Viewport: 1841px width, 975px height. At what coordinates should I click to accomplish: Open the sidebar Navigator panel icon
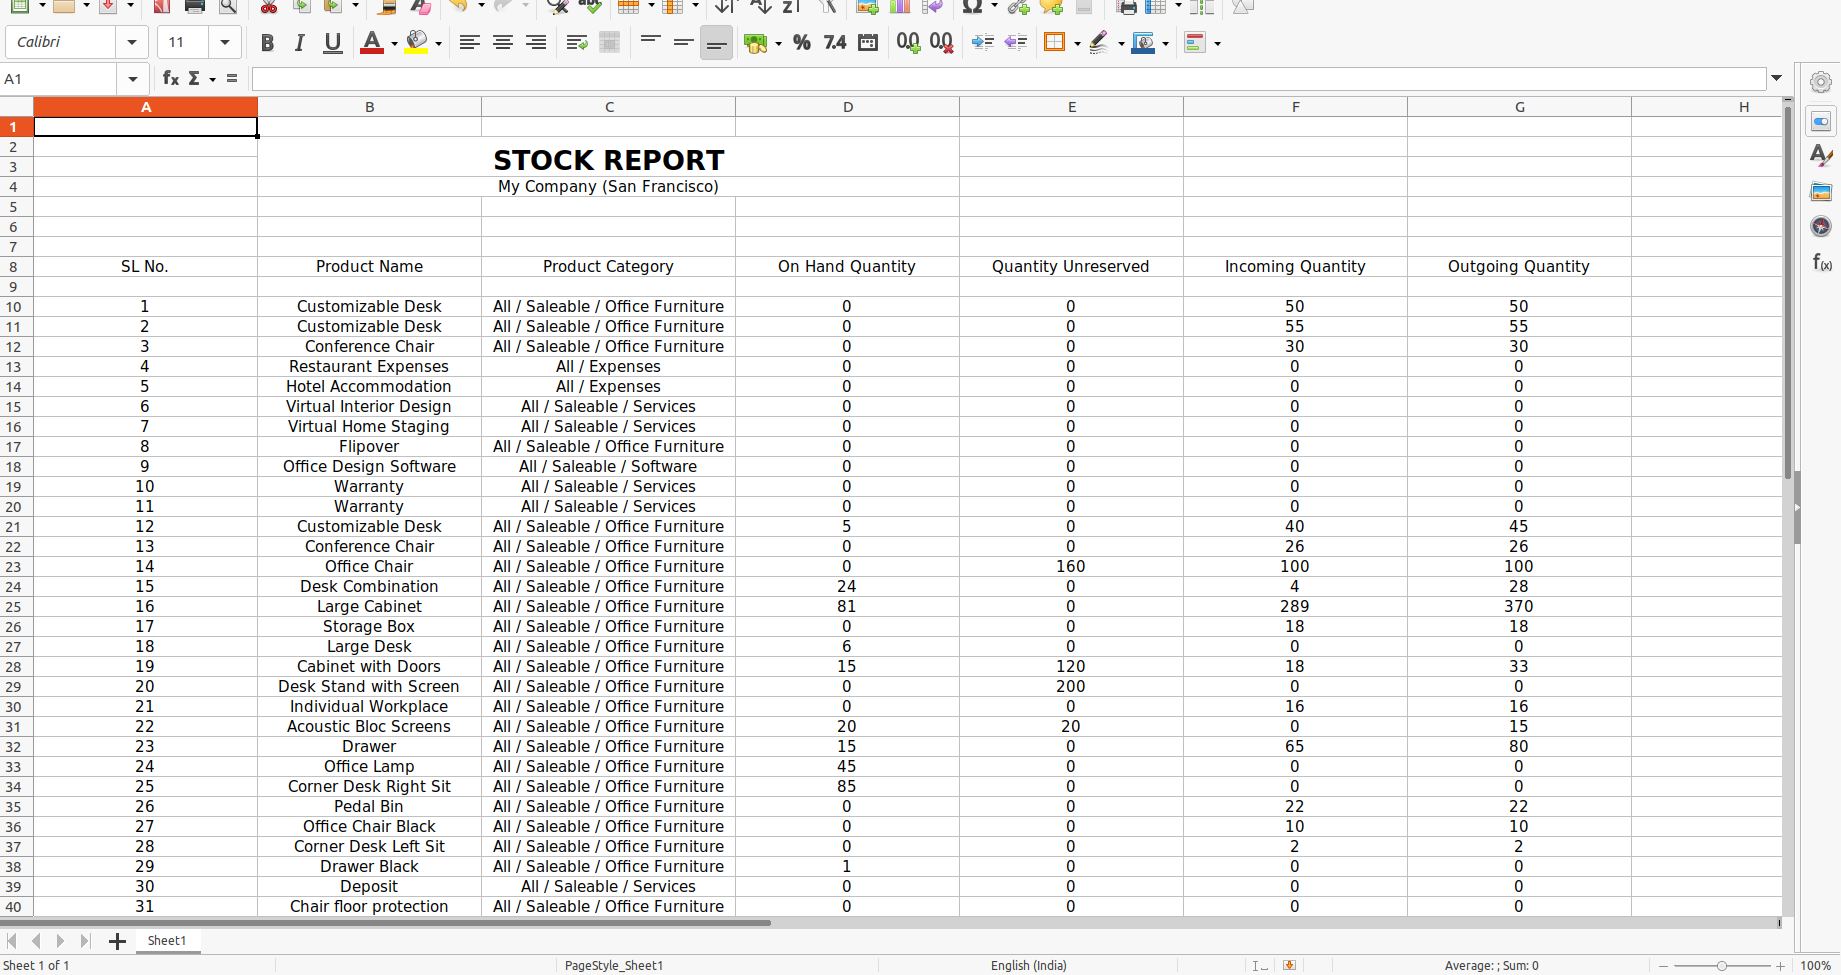(x=1821, y=227)
